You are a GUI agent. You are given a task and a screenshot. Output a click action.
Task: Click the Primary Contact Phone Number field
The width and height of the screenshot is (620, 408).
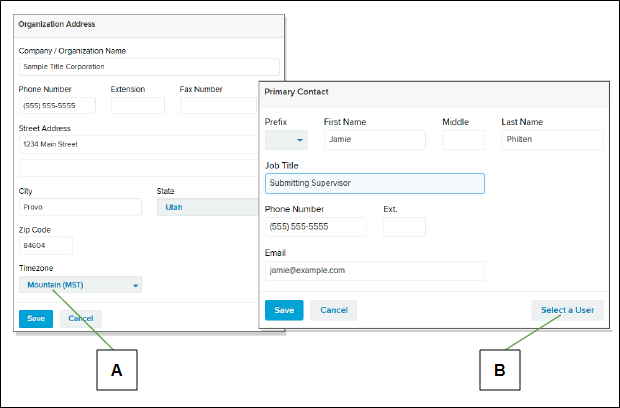[316, 227]
